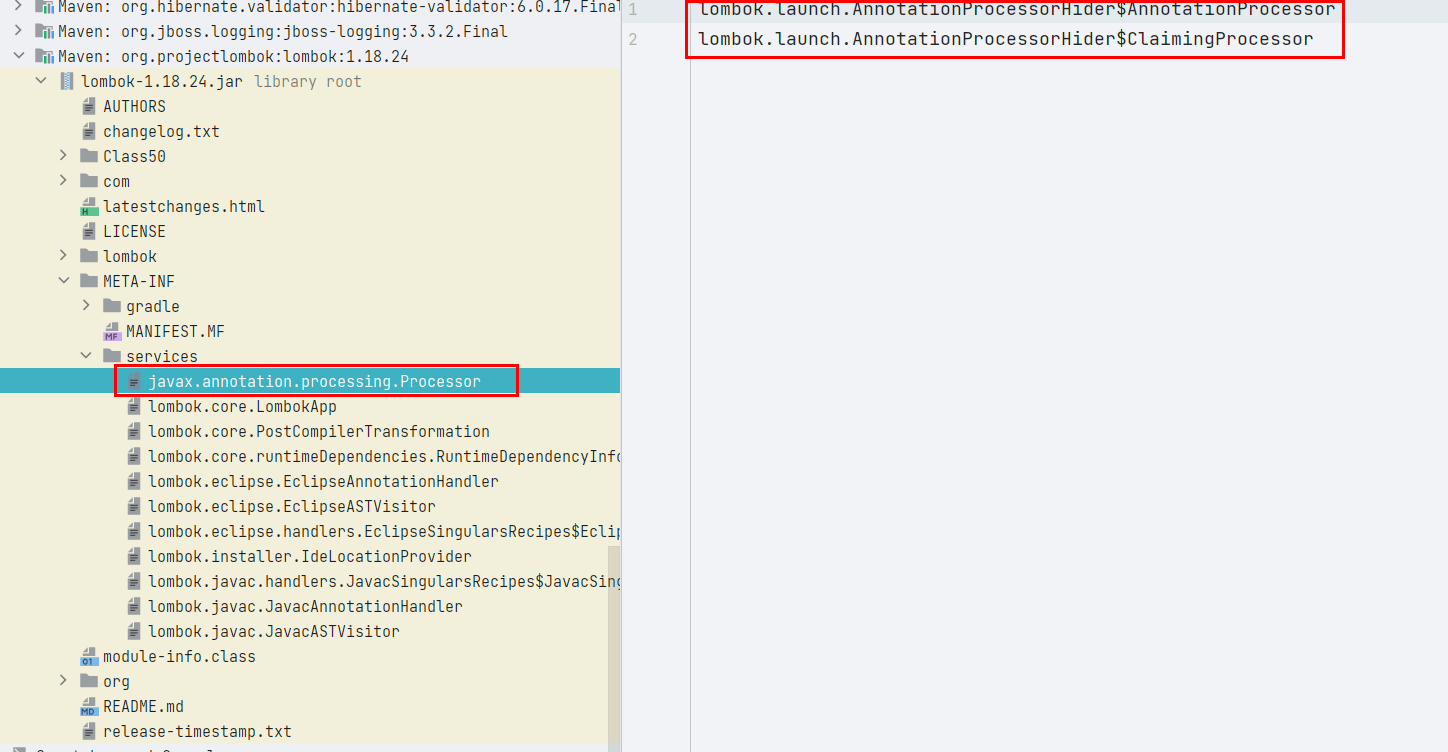Viewport: 1448px width, 752px height.
Task: Select lombok.eclipse.EclipseASTVisitor file
Action: (292, 506)
